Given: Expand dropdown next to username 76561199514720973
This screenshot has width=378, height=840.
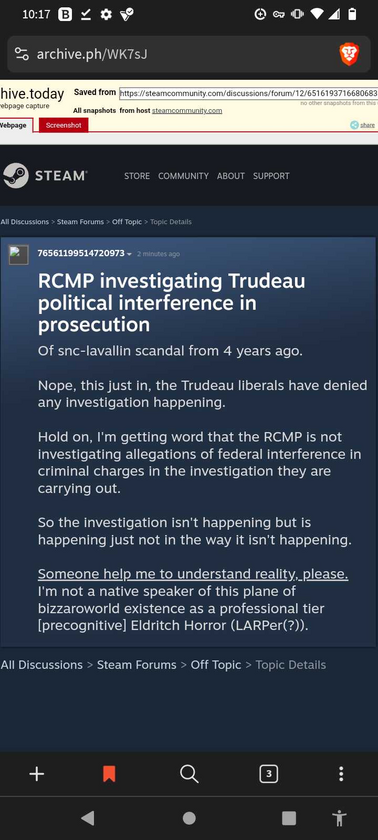Looking at the screenshot, I should tap(129, 254).
